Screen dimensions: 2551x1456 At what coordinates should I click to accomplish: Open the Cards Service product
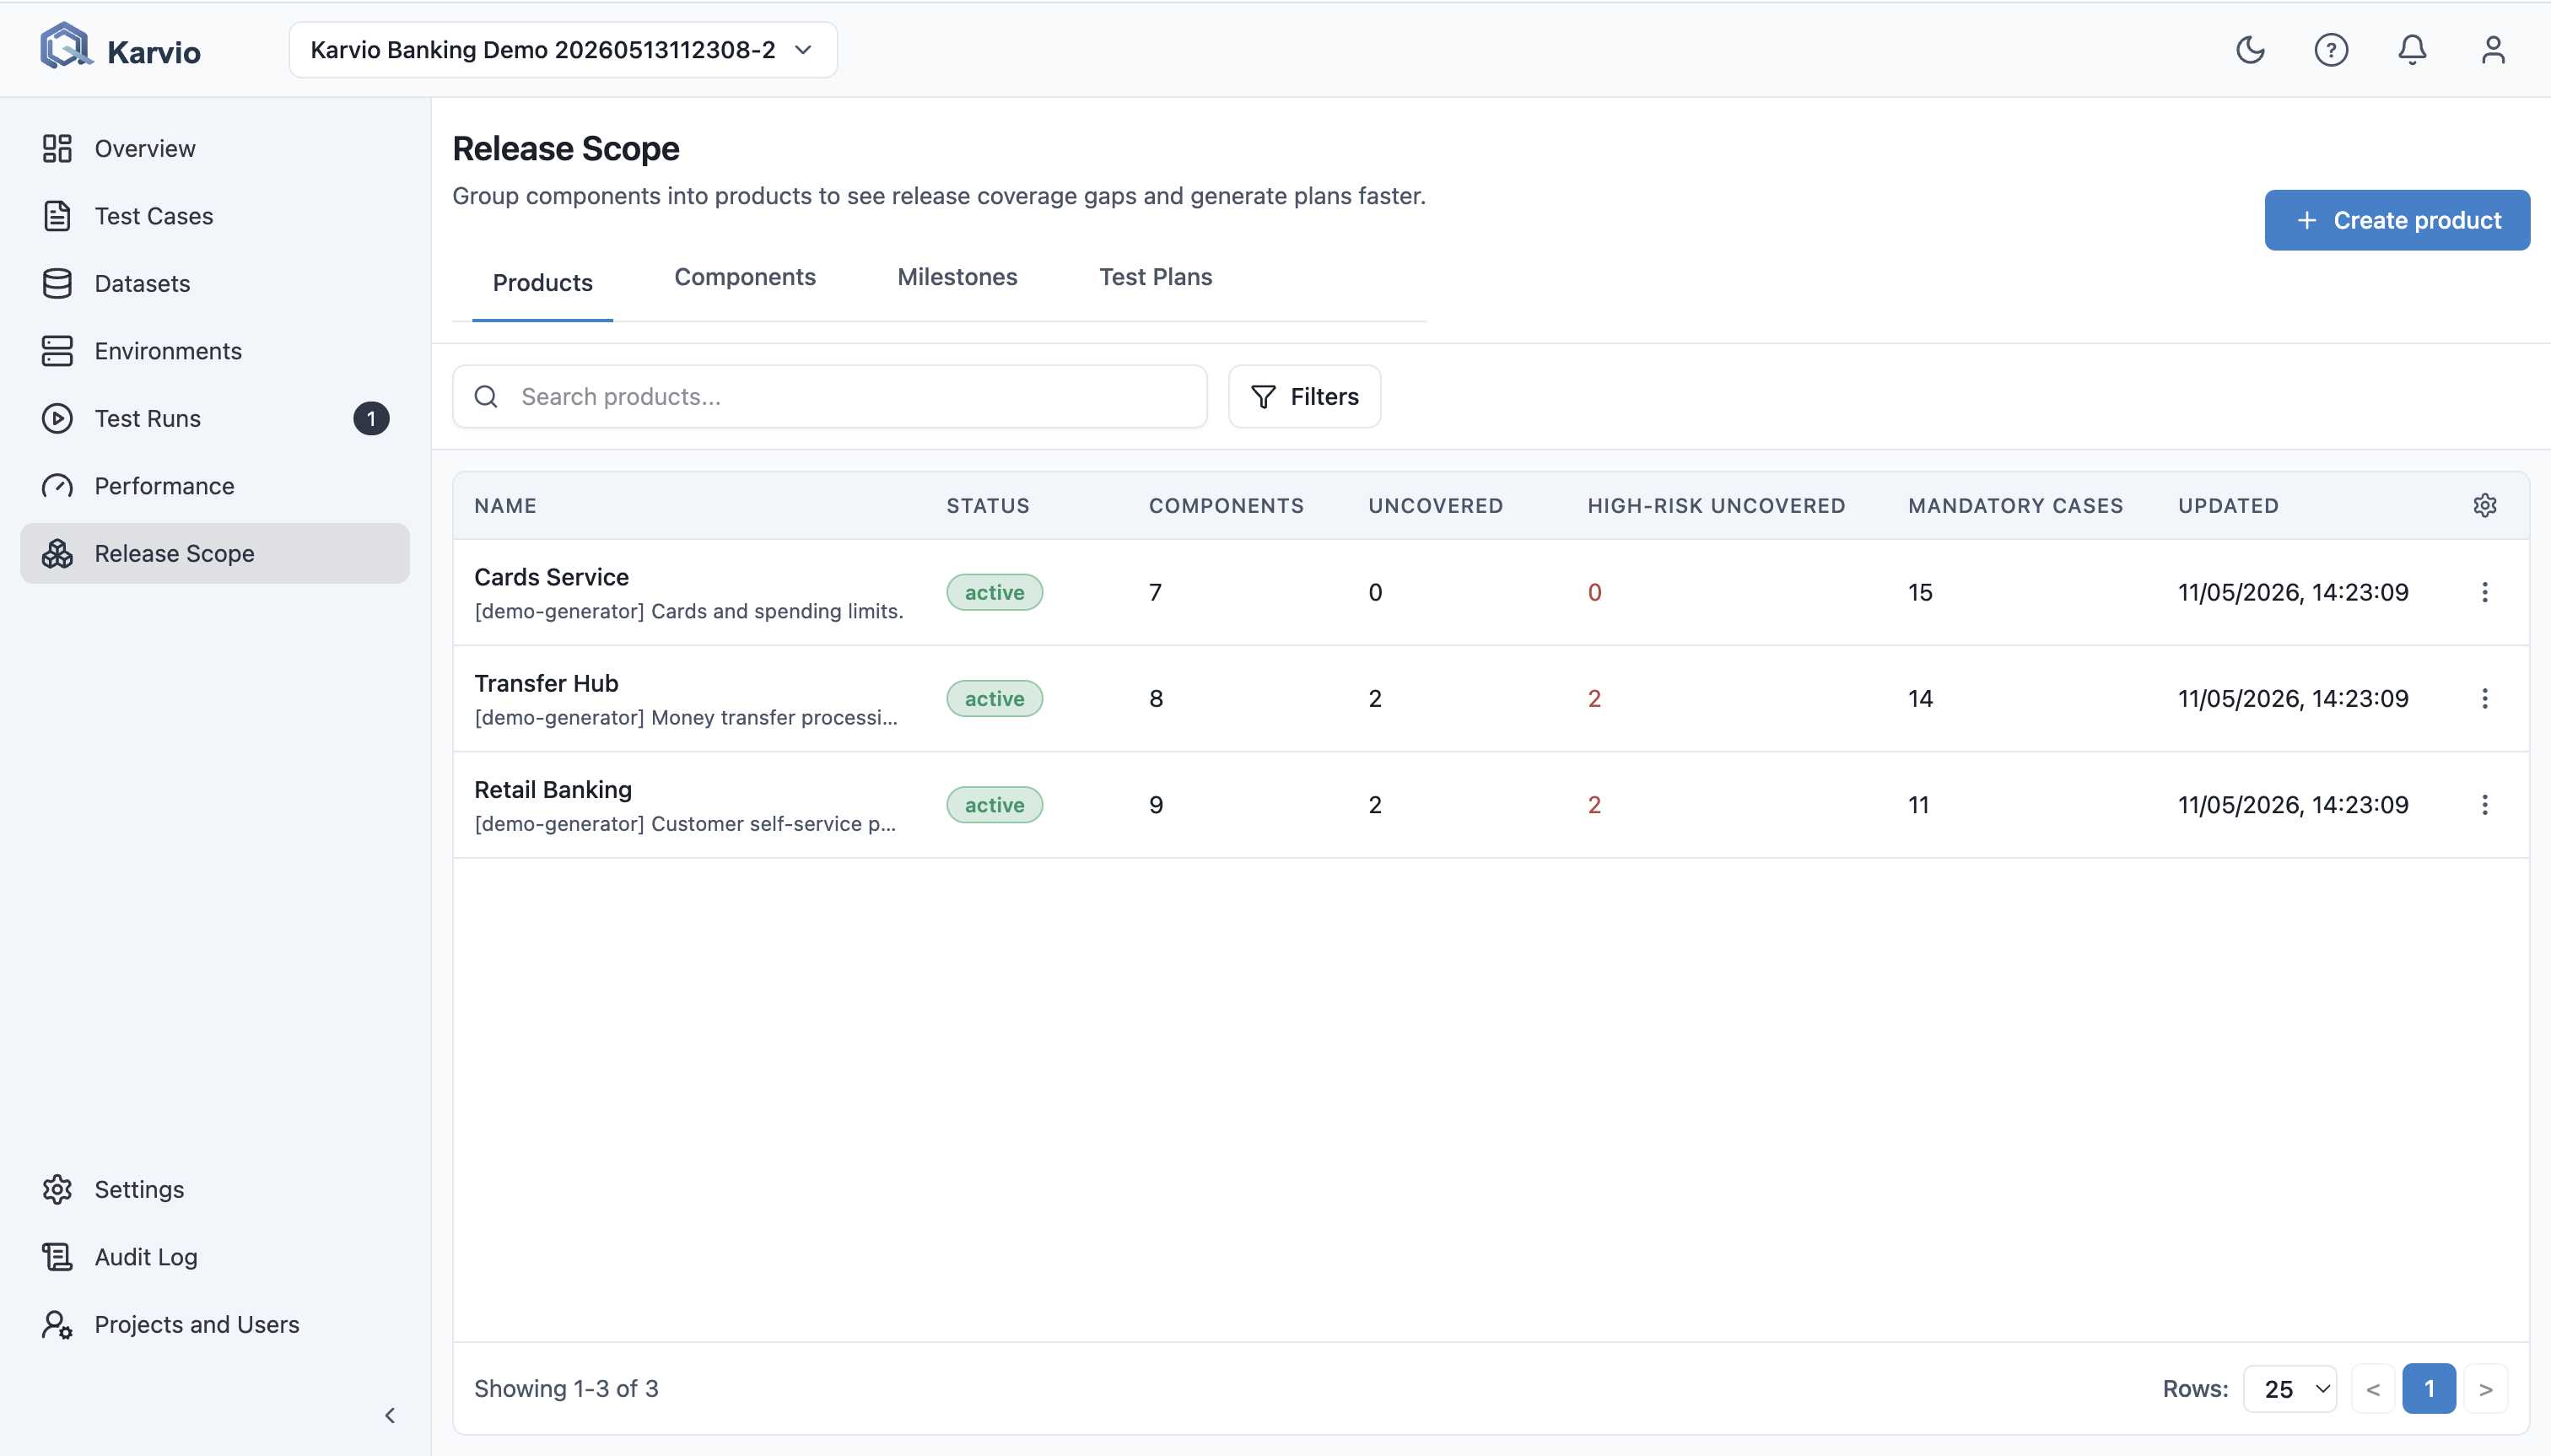(551, 577)
